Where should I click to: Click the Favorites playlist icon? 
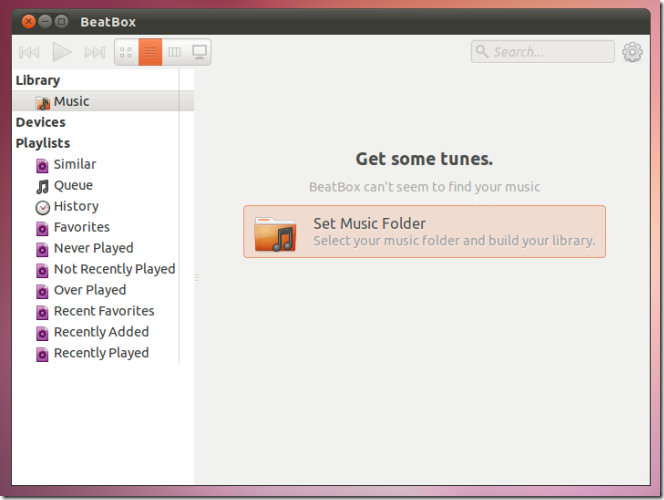pos(42,229)
